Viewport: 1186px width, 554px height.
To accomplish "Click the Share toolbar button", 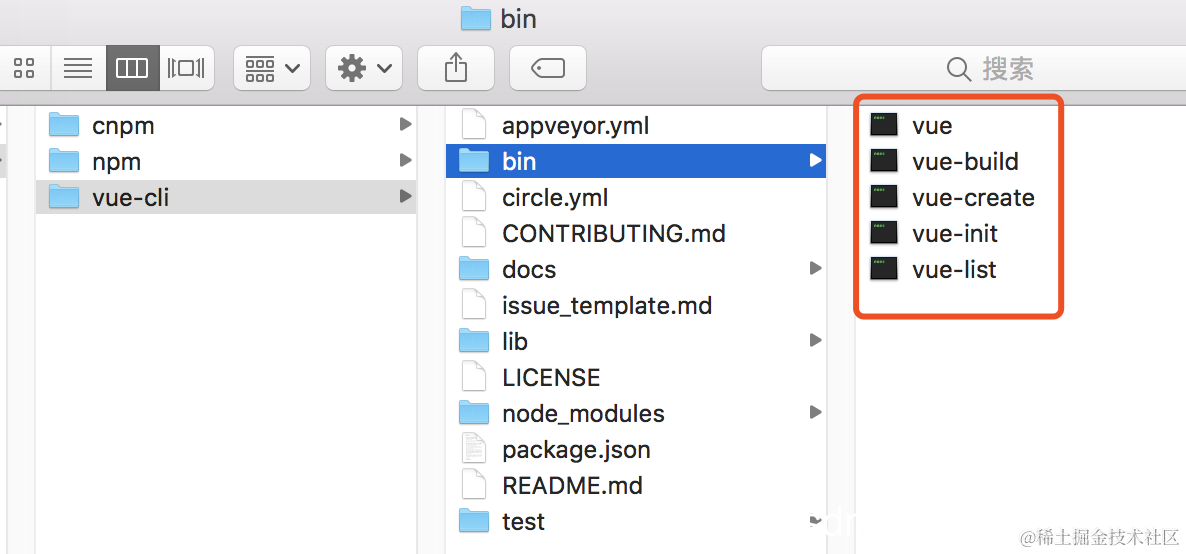I will click(455, 68).
